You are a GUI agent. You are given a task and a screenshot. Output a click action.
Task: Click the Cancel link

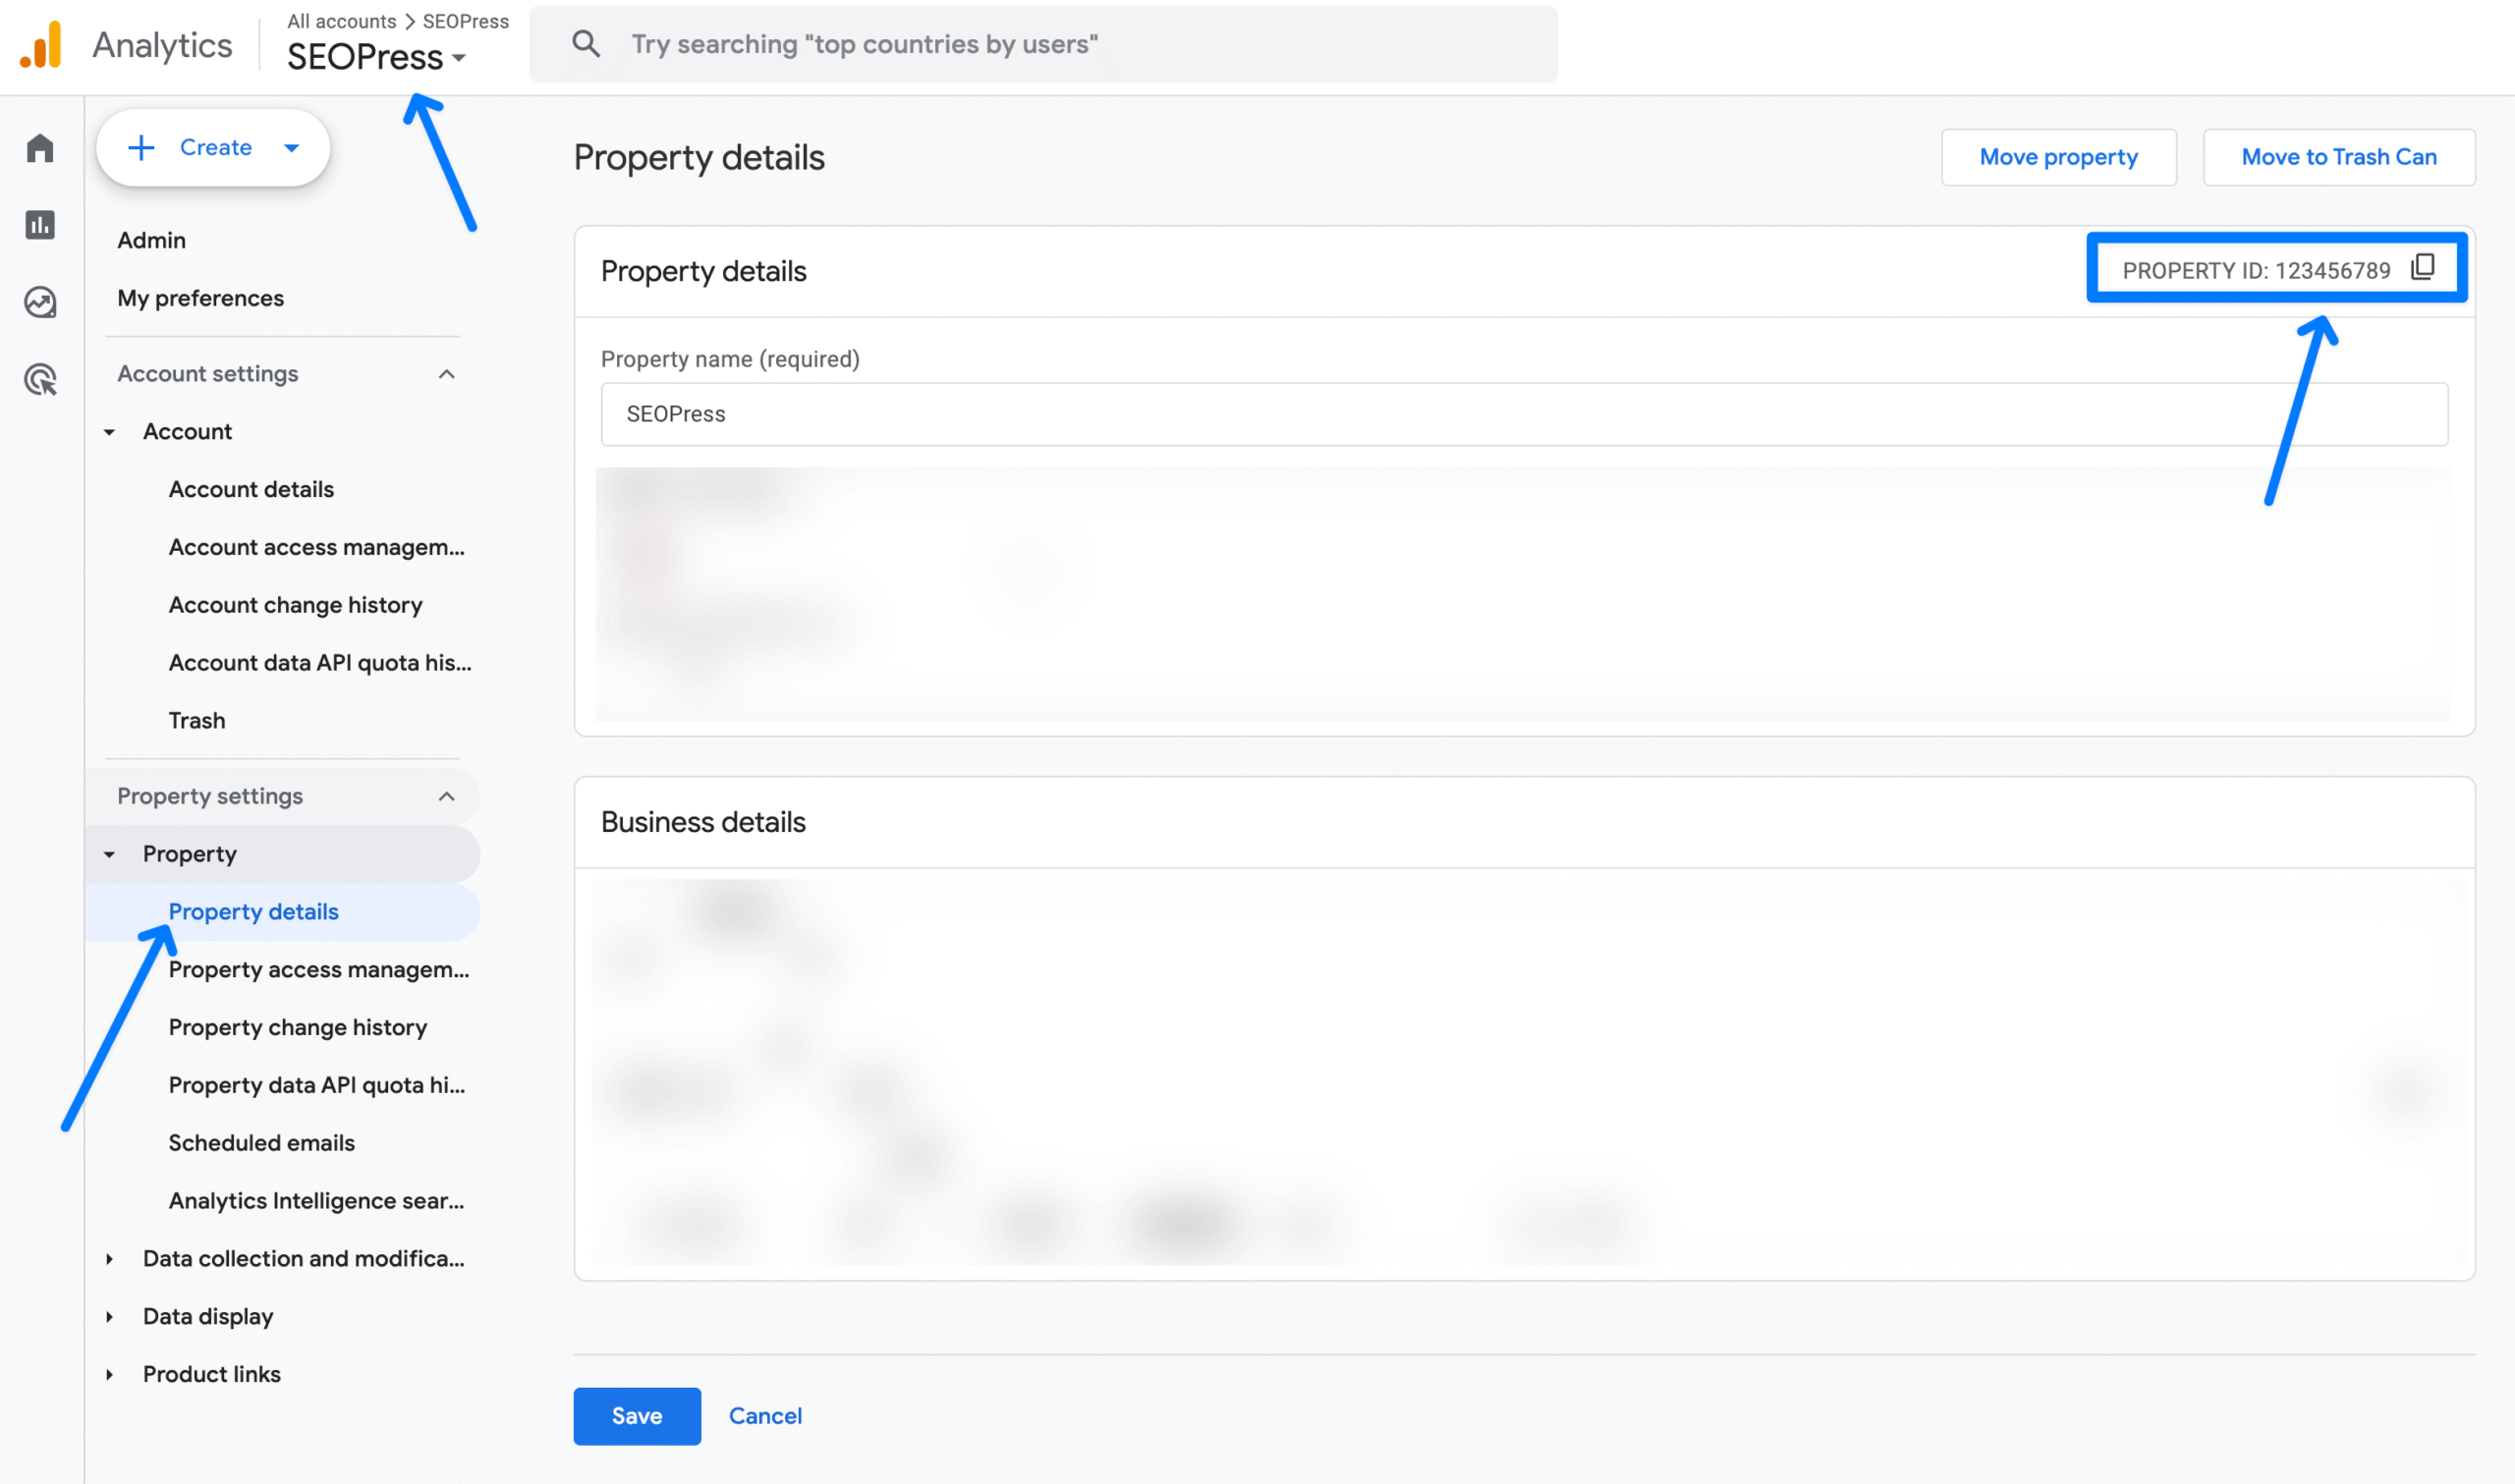(x=766, y=1416)
